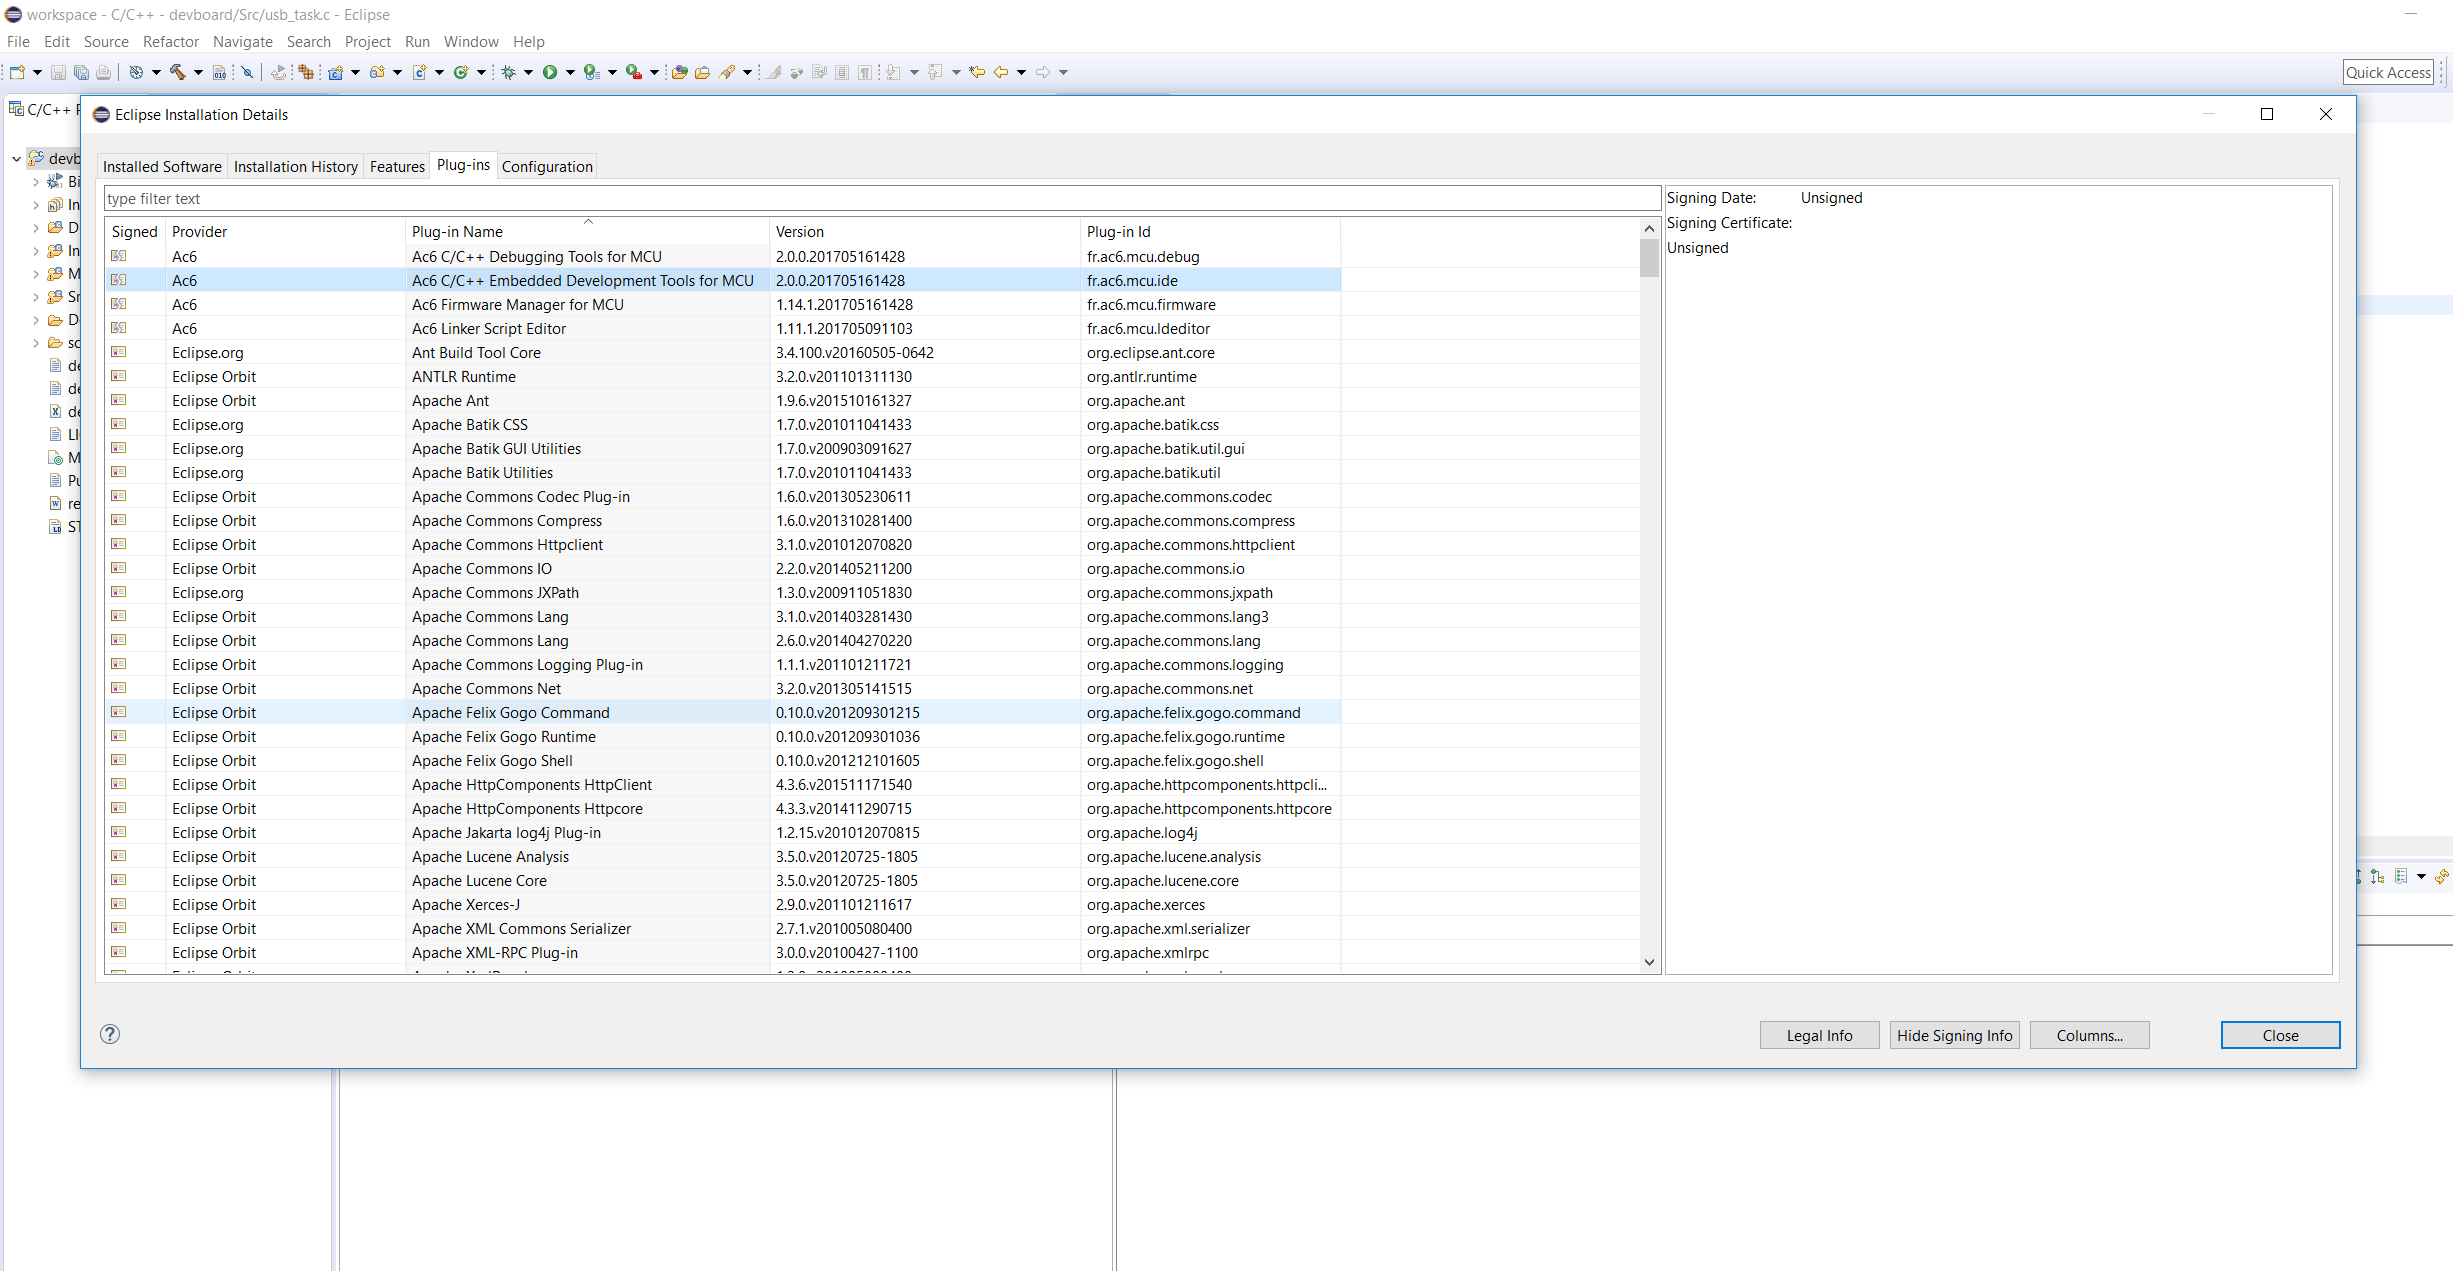2453x1271 pixels.
Task: Select the Apache XML-RPC Plug-in row
Action: [723, 952]
